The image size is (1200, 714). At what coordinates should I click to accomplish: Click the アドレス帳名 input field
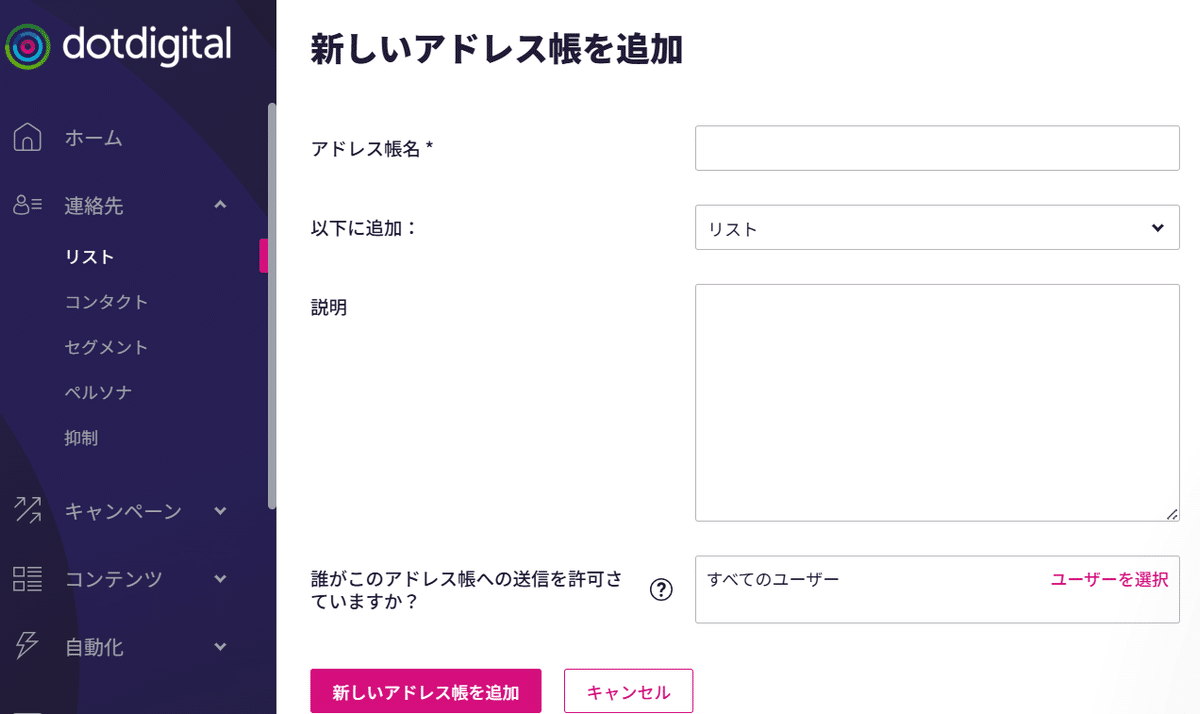(x=936, y=147)
